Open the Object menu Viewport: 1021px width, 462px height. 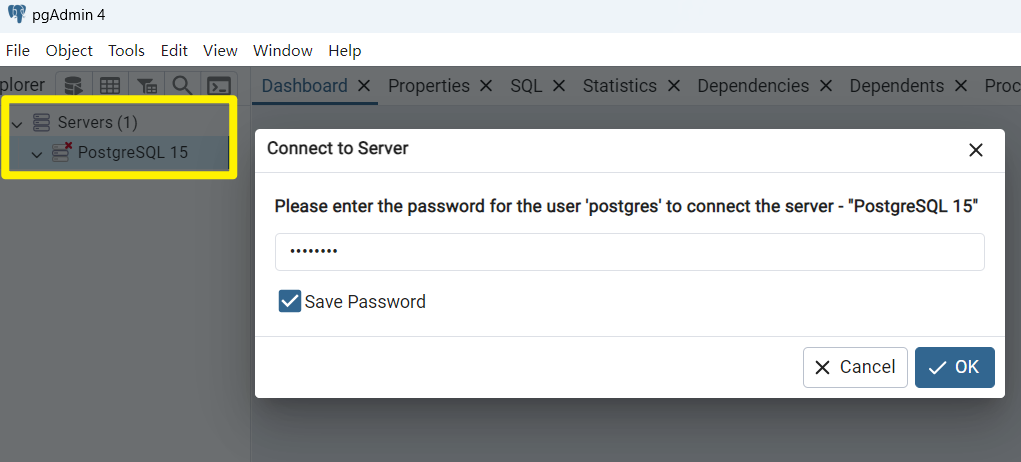point(69,50)
